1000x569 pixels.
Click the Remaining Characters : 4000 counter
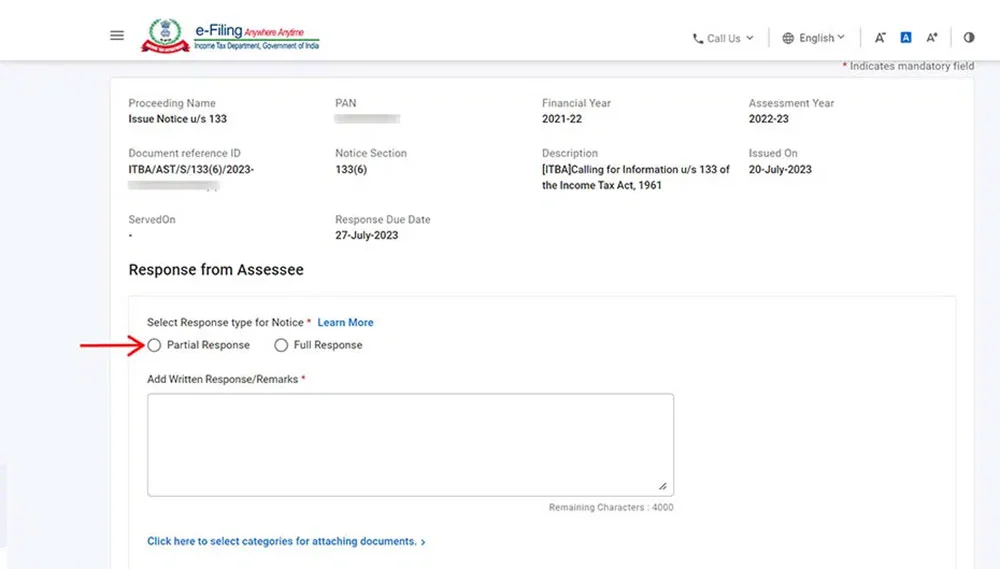pos(611,508)
